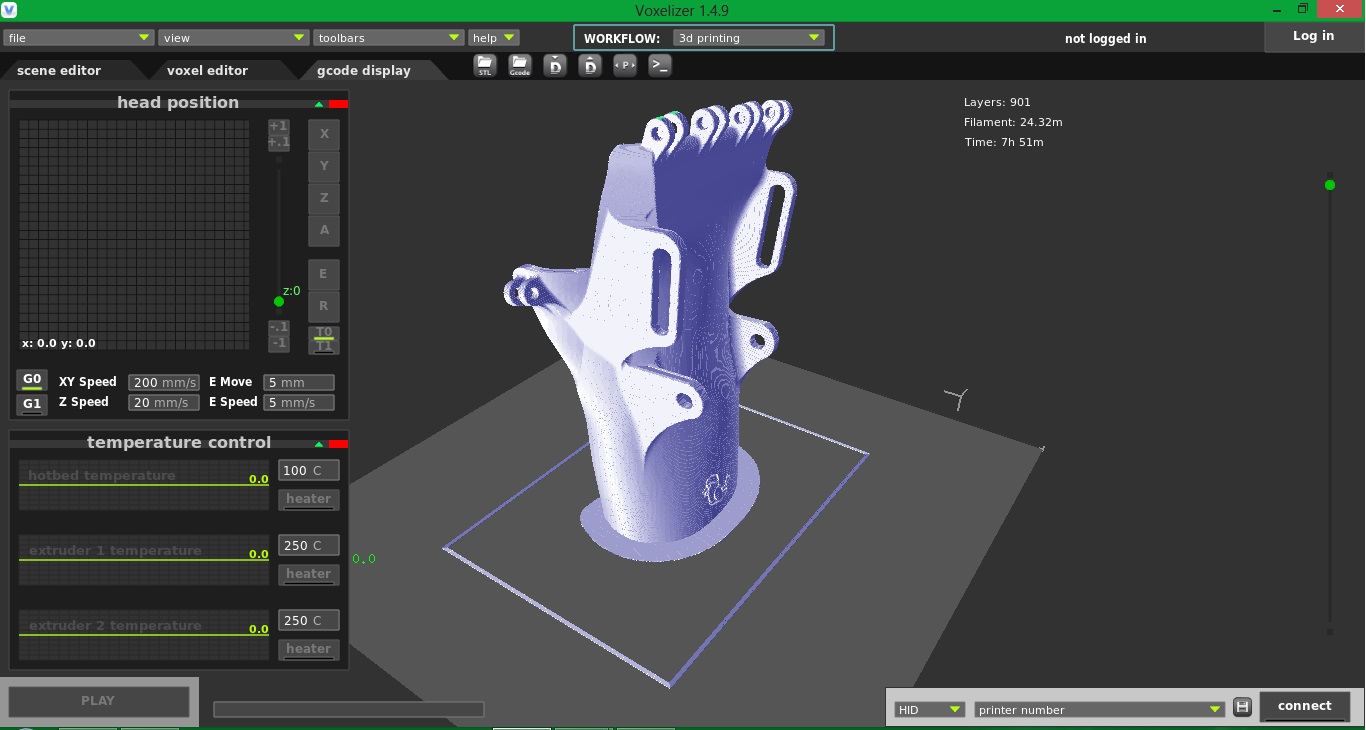Switch to G0 move mode
1366x730 pixels.
32,380
